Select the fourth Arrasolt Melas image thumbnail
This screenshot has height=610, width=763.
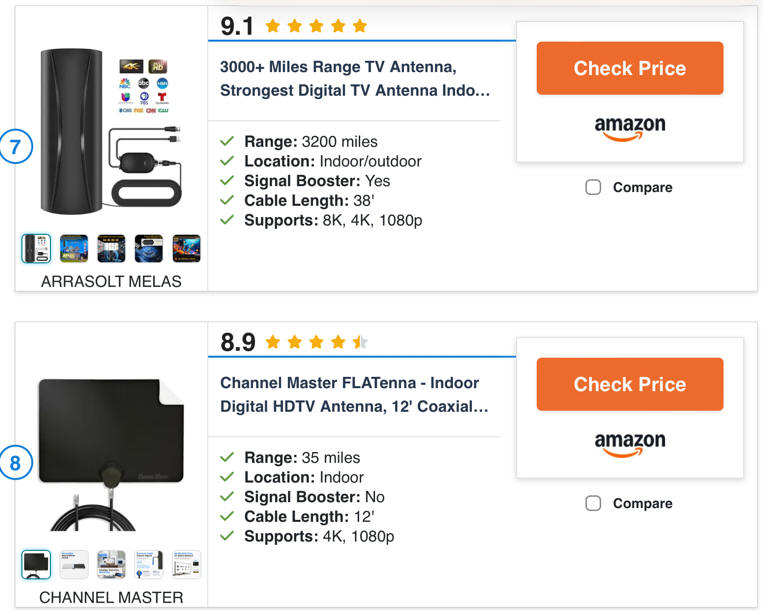coord(149,248)
